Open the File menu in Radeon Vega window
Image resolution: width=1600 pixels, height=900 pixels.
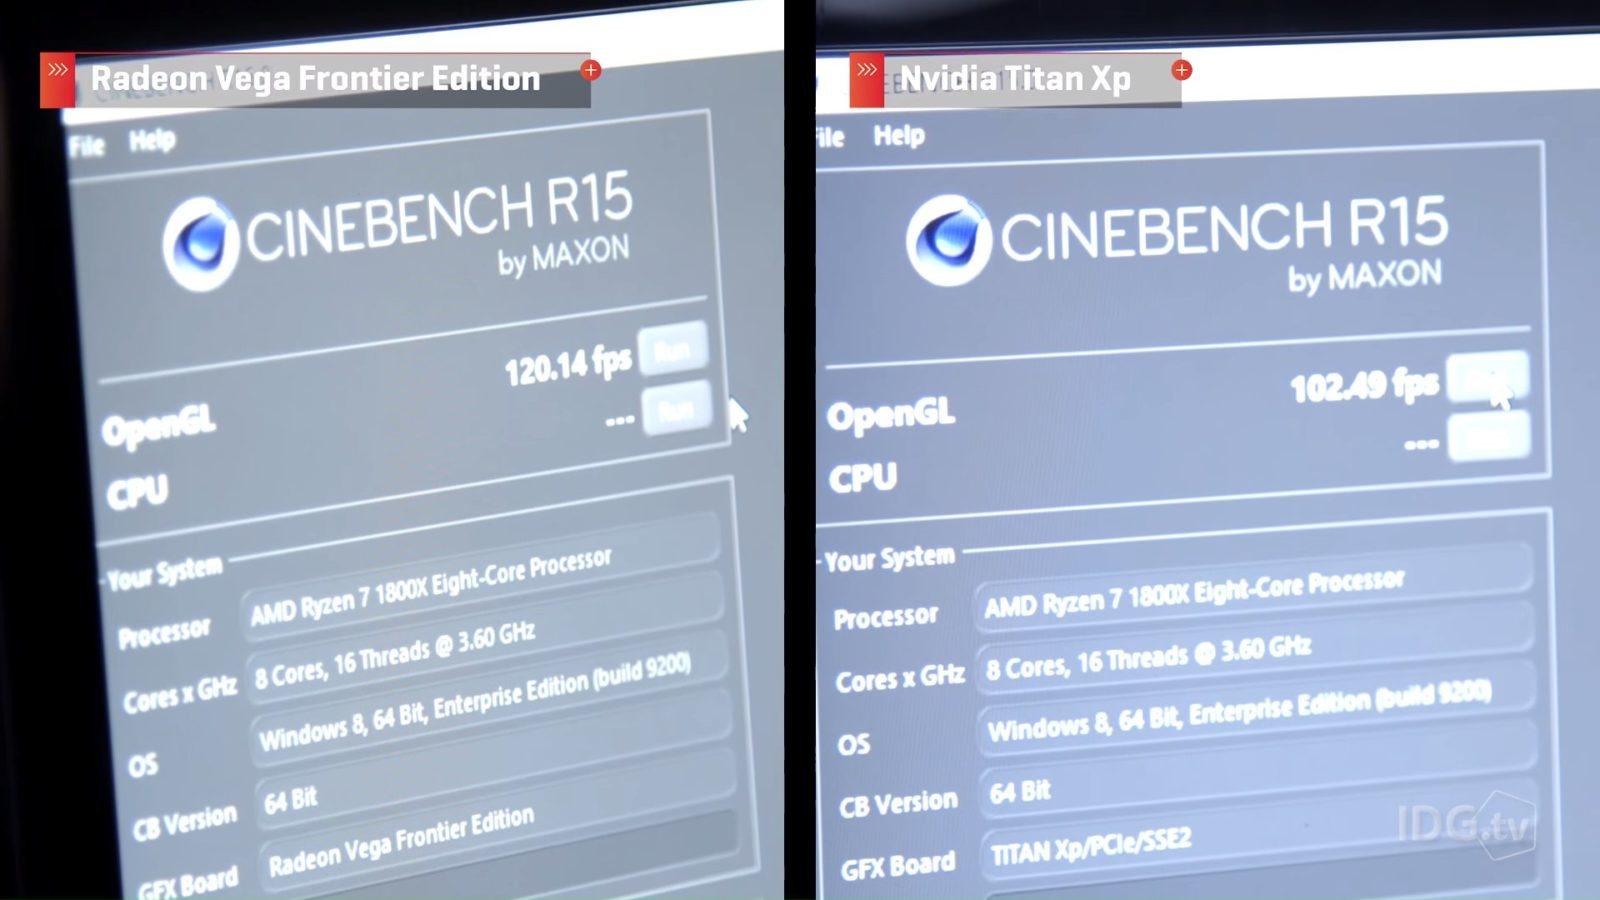[x=86, y=146]
